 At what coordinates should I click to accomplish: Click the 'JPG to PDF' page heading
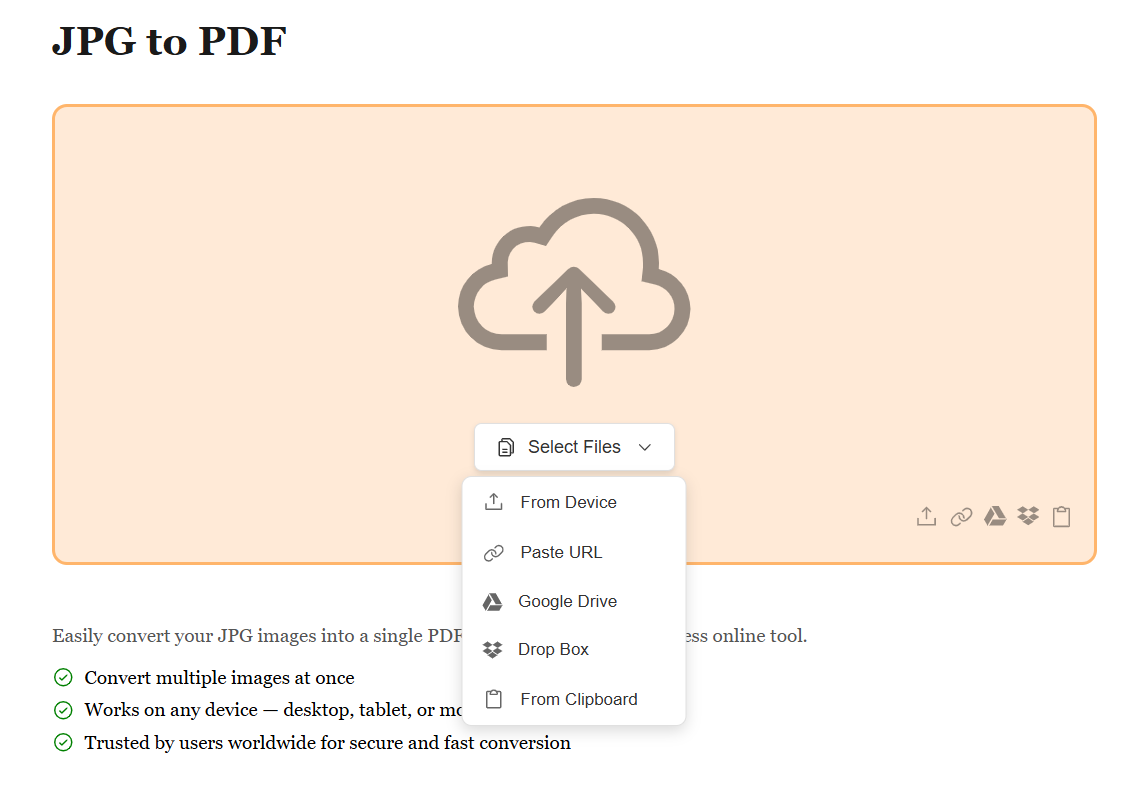pos(169,41)
